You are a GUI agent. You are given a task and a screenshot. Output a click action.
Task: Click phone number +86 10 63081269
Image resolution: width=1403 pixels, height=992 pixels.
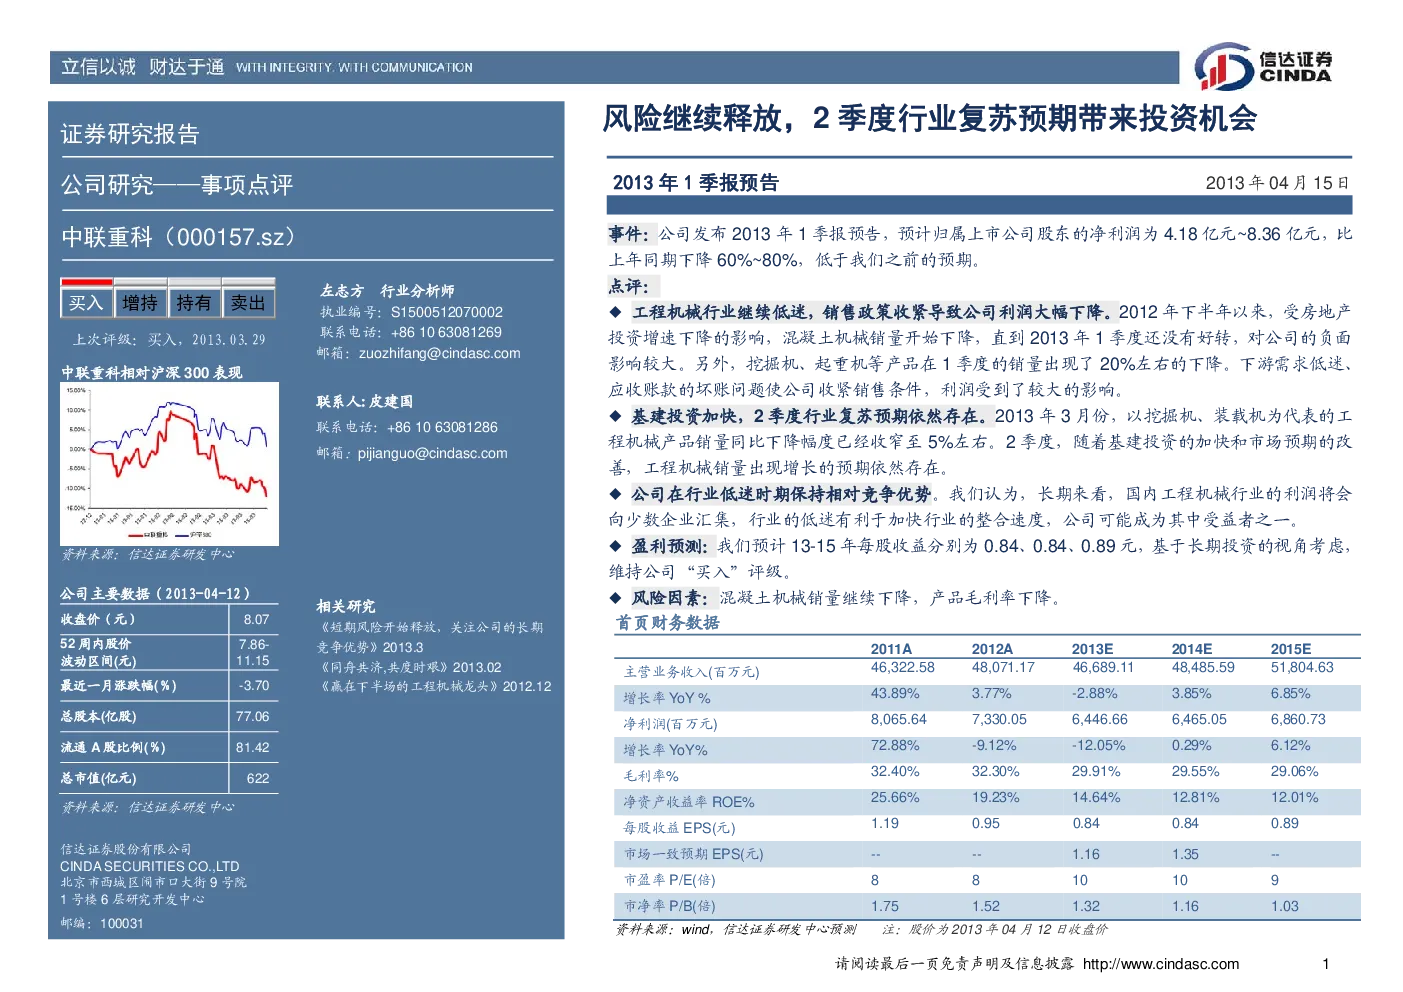(x=446, y=332)
